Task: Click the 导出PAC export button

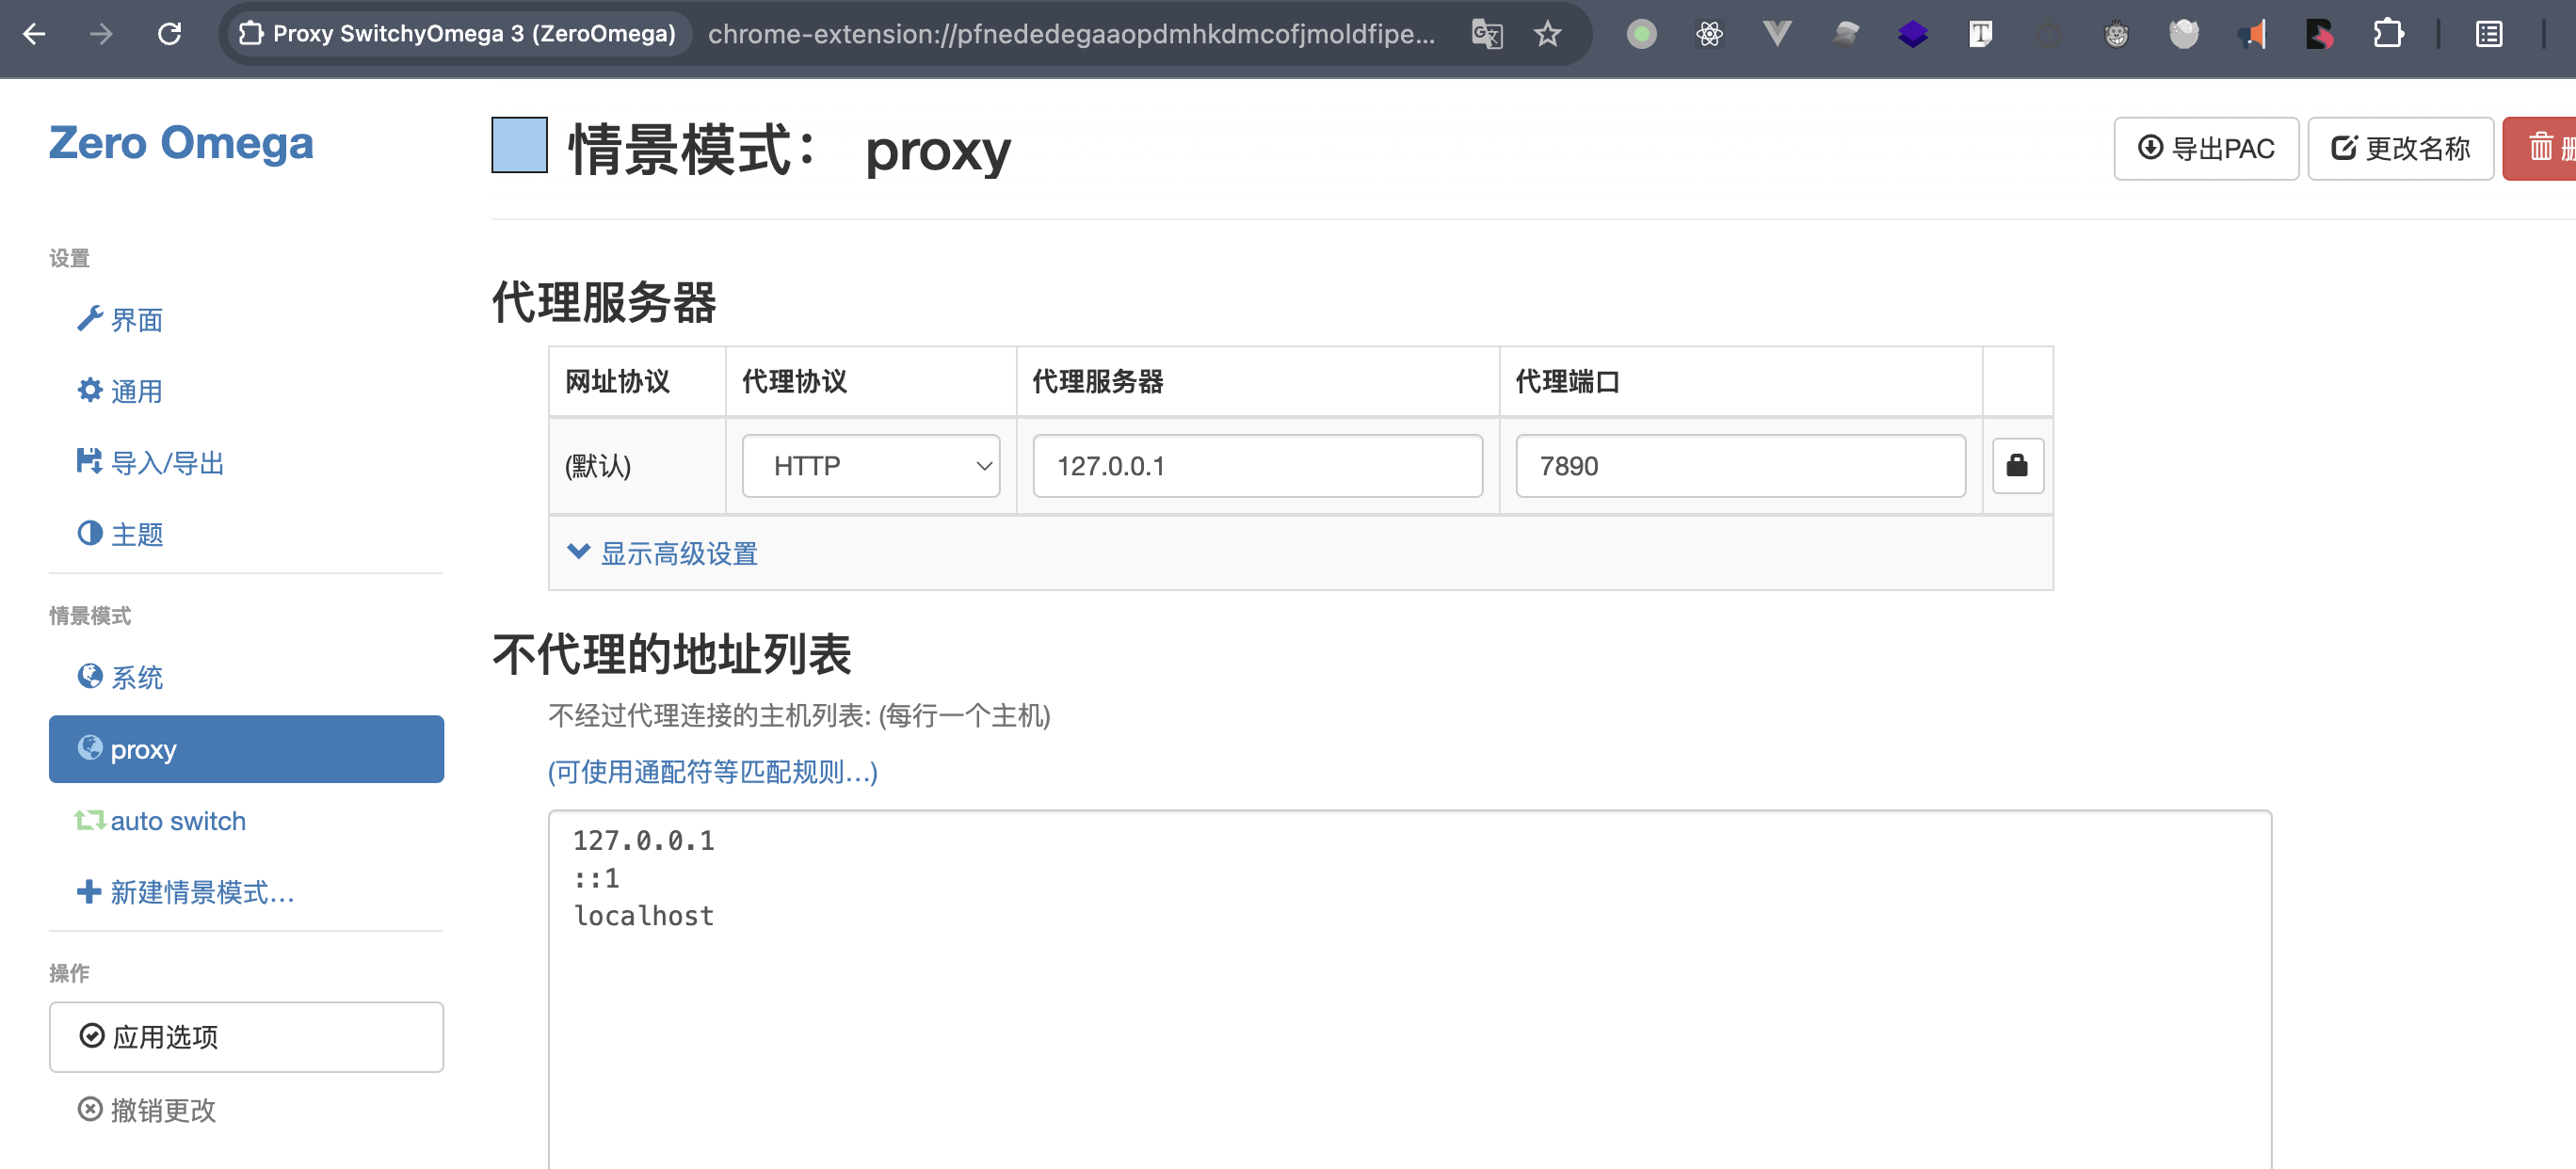Action: coord(2206,148)
